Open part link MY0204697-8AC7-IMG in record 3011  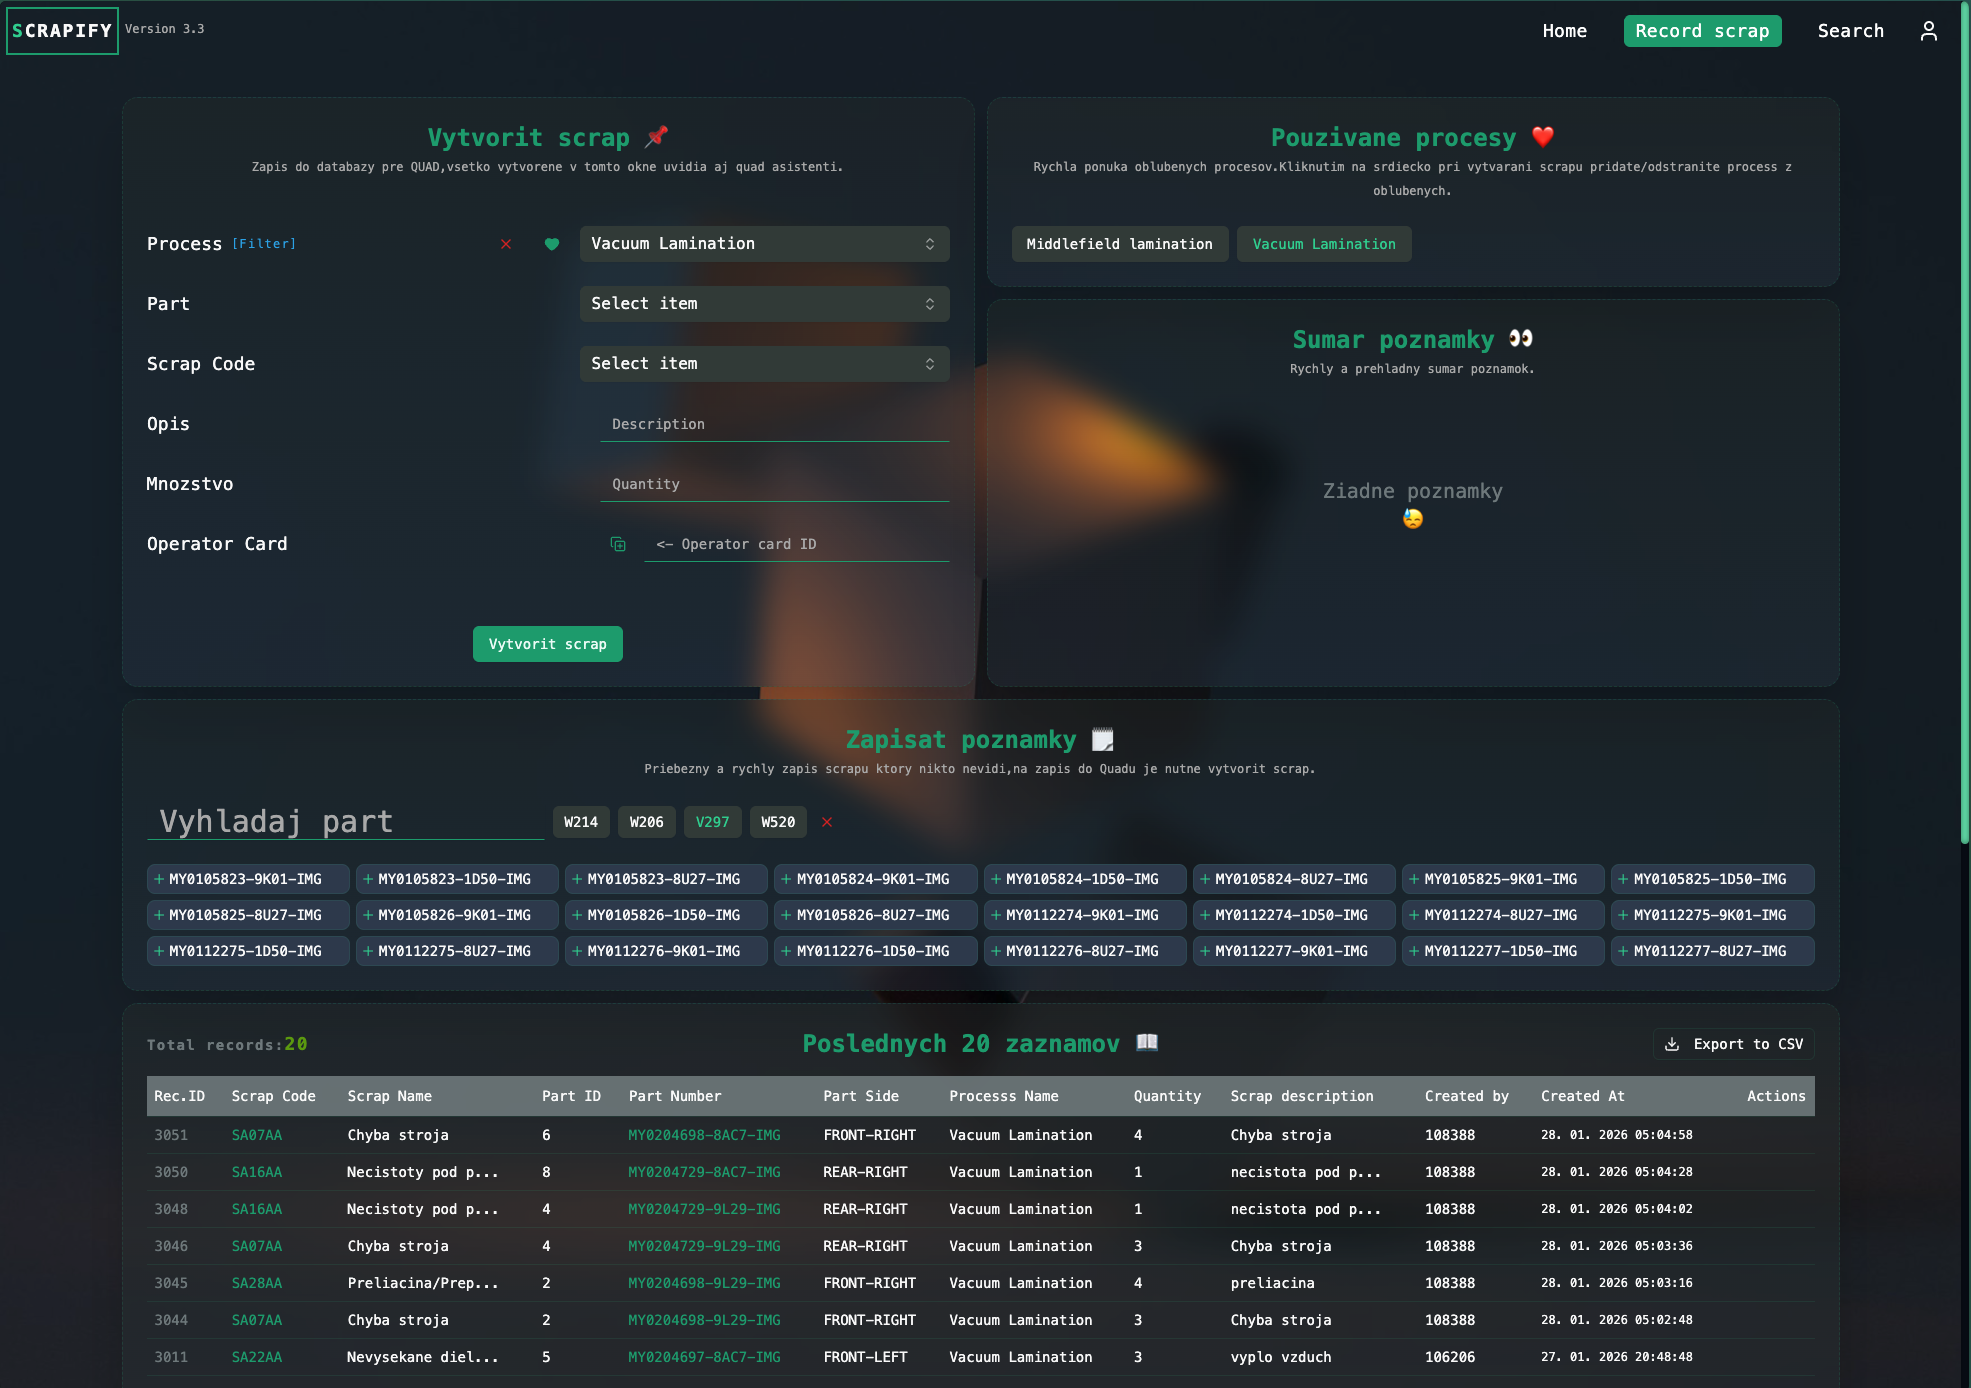click(704, 1357)
